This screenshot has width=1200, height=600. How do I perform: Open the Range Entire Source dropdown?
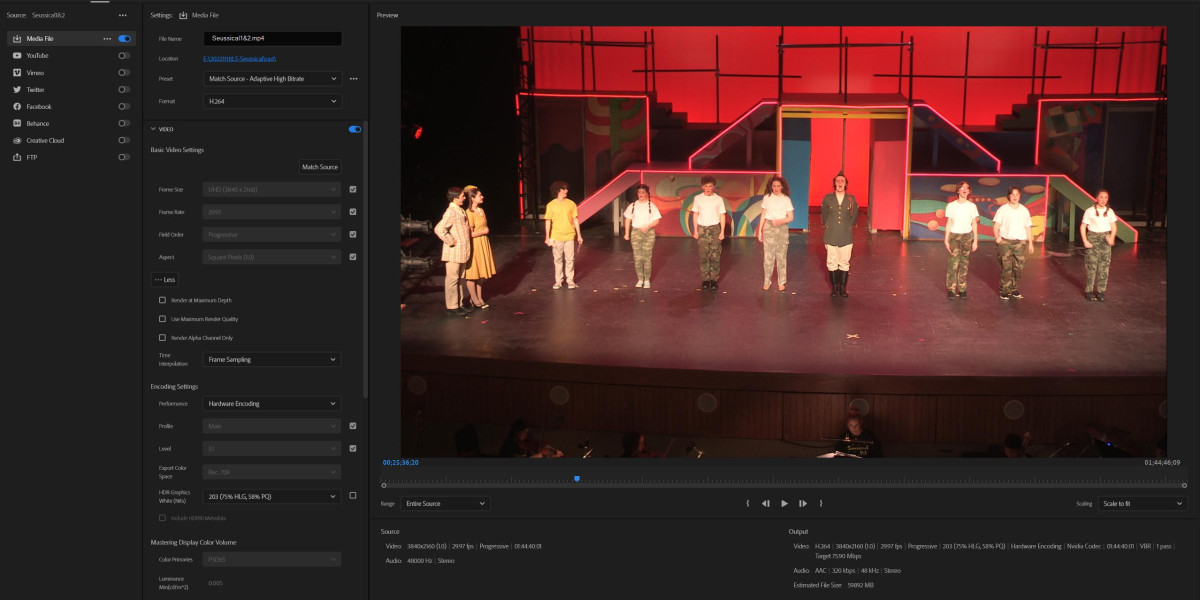(445, 504)
